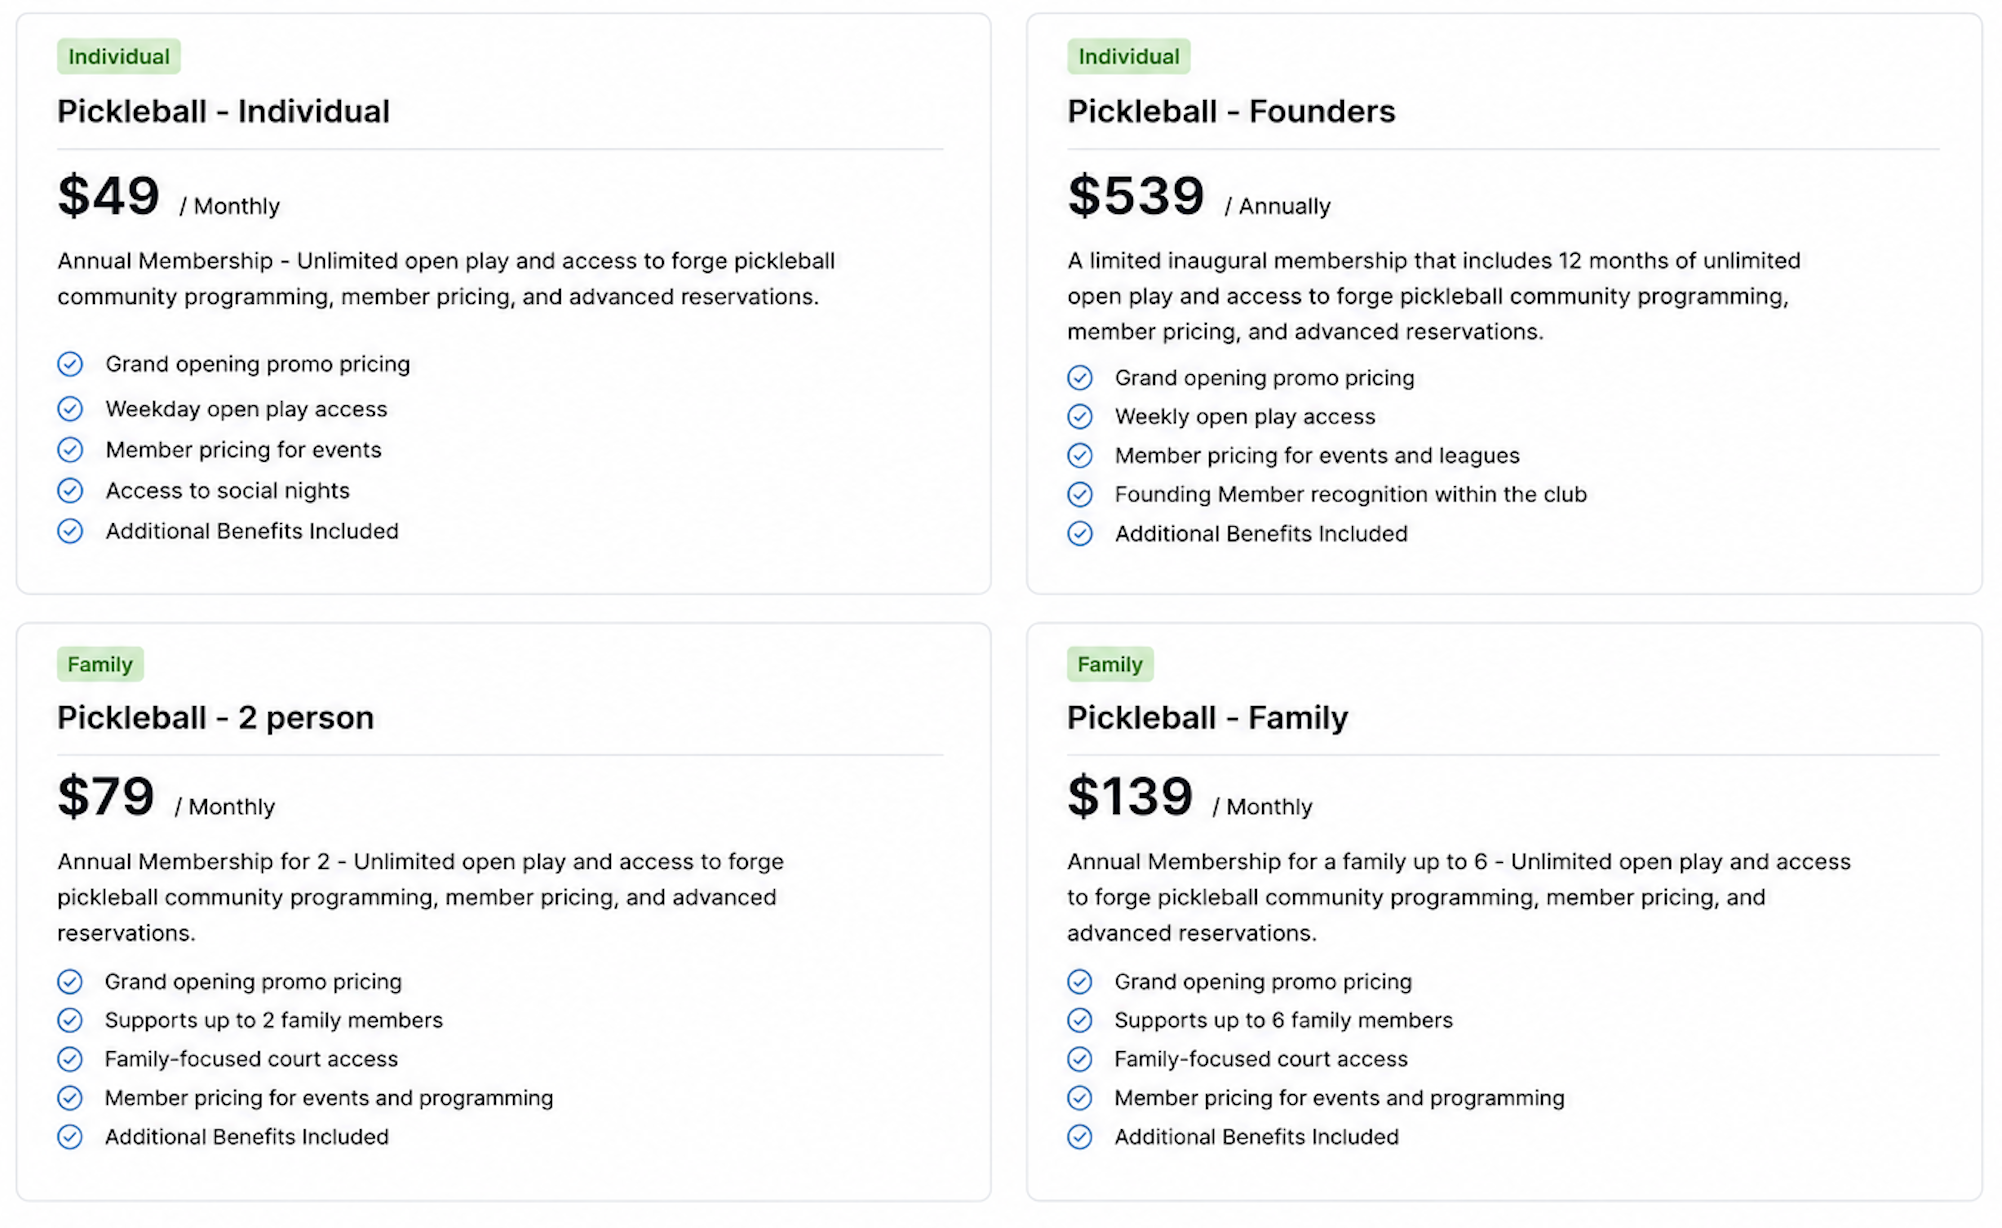Click checkmark next to Member pricing for events
This screenshot has width=2002, height=1228.
(x=70, y=450)
